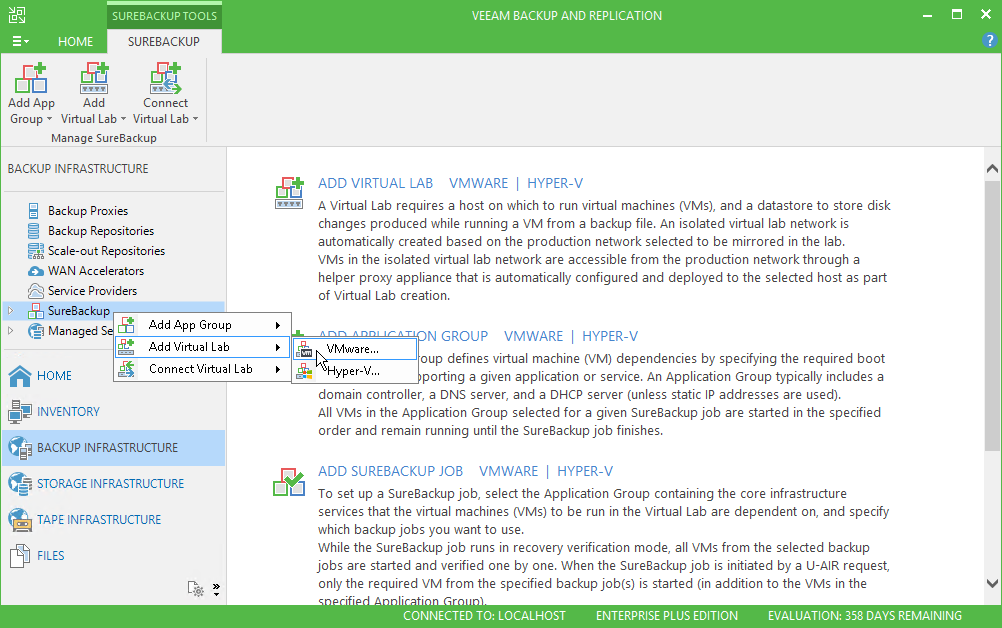Switch to the Home ribbon tab
The width and height of the screenshot is (1002, 628).
pos(75,42)
